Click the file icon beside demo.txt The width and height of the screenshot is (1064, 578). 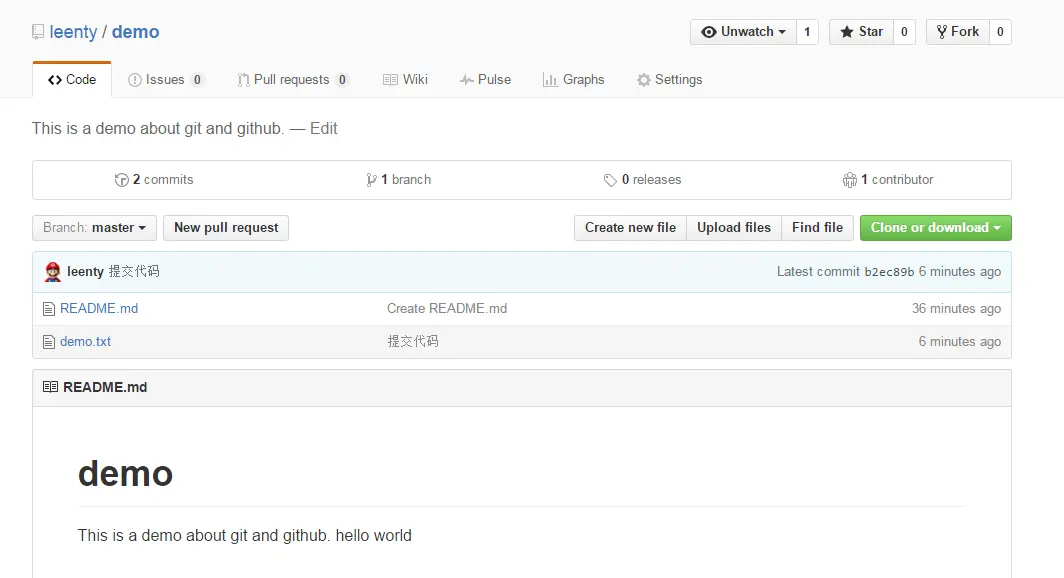tap(49, 342)
